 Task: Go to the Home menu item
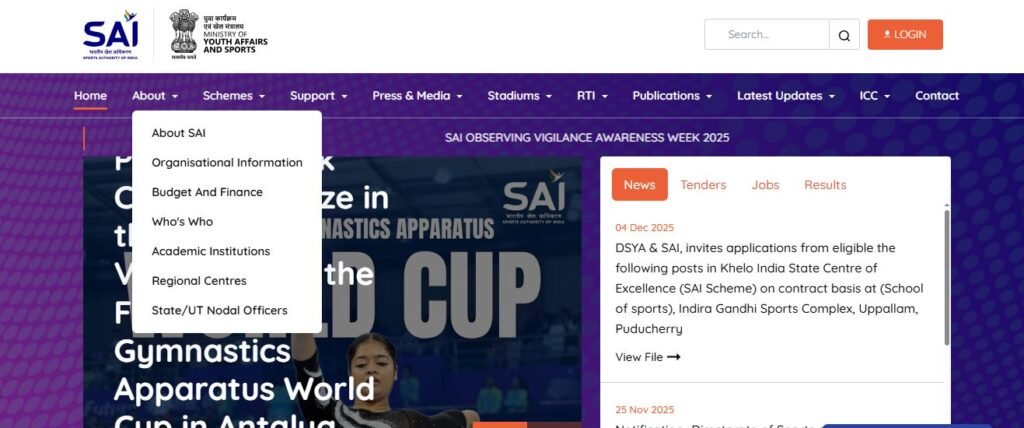(x=90, y=95)
